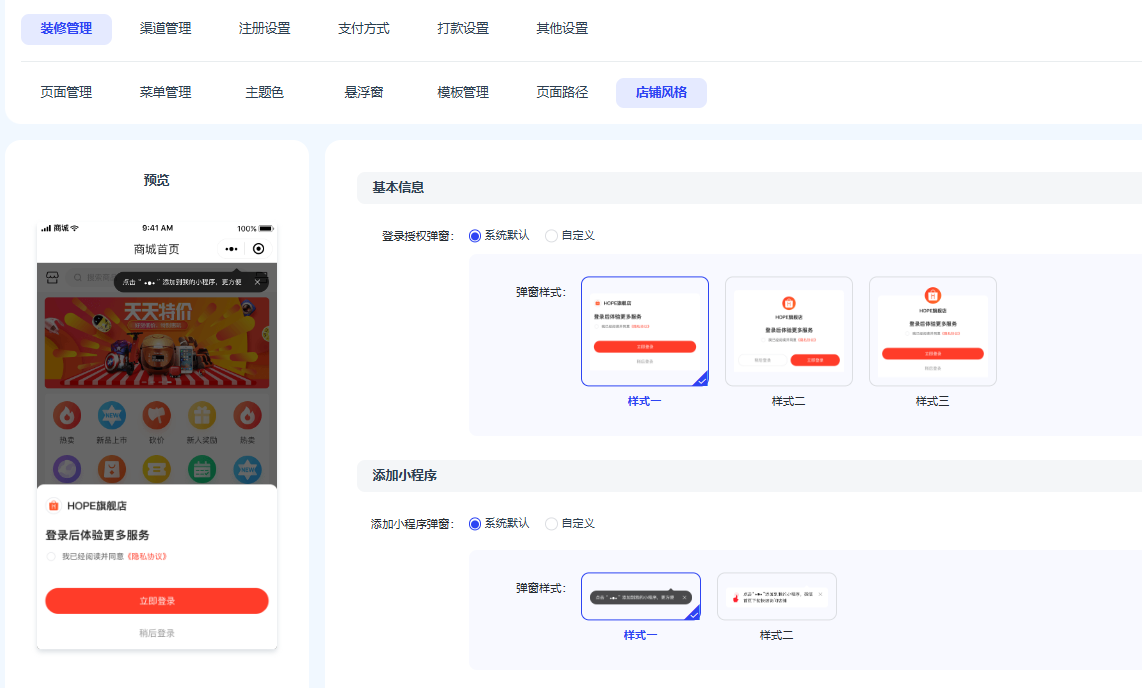The image size is (1142, 688).
Task: Open the 渠道管理 top tab
Action: (165, 29)
